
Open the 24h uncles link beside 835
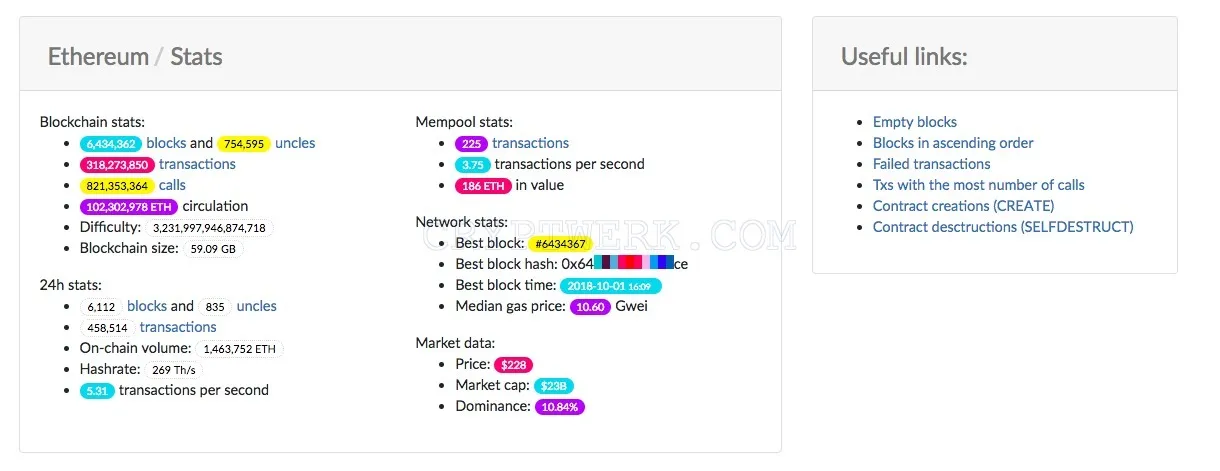point(257,306)
